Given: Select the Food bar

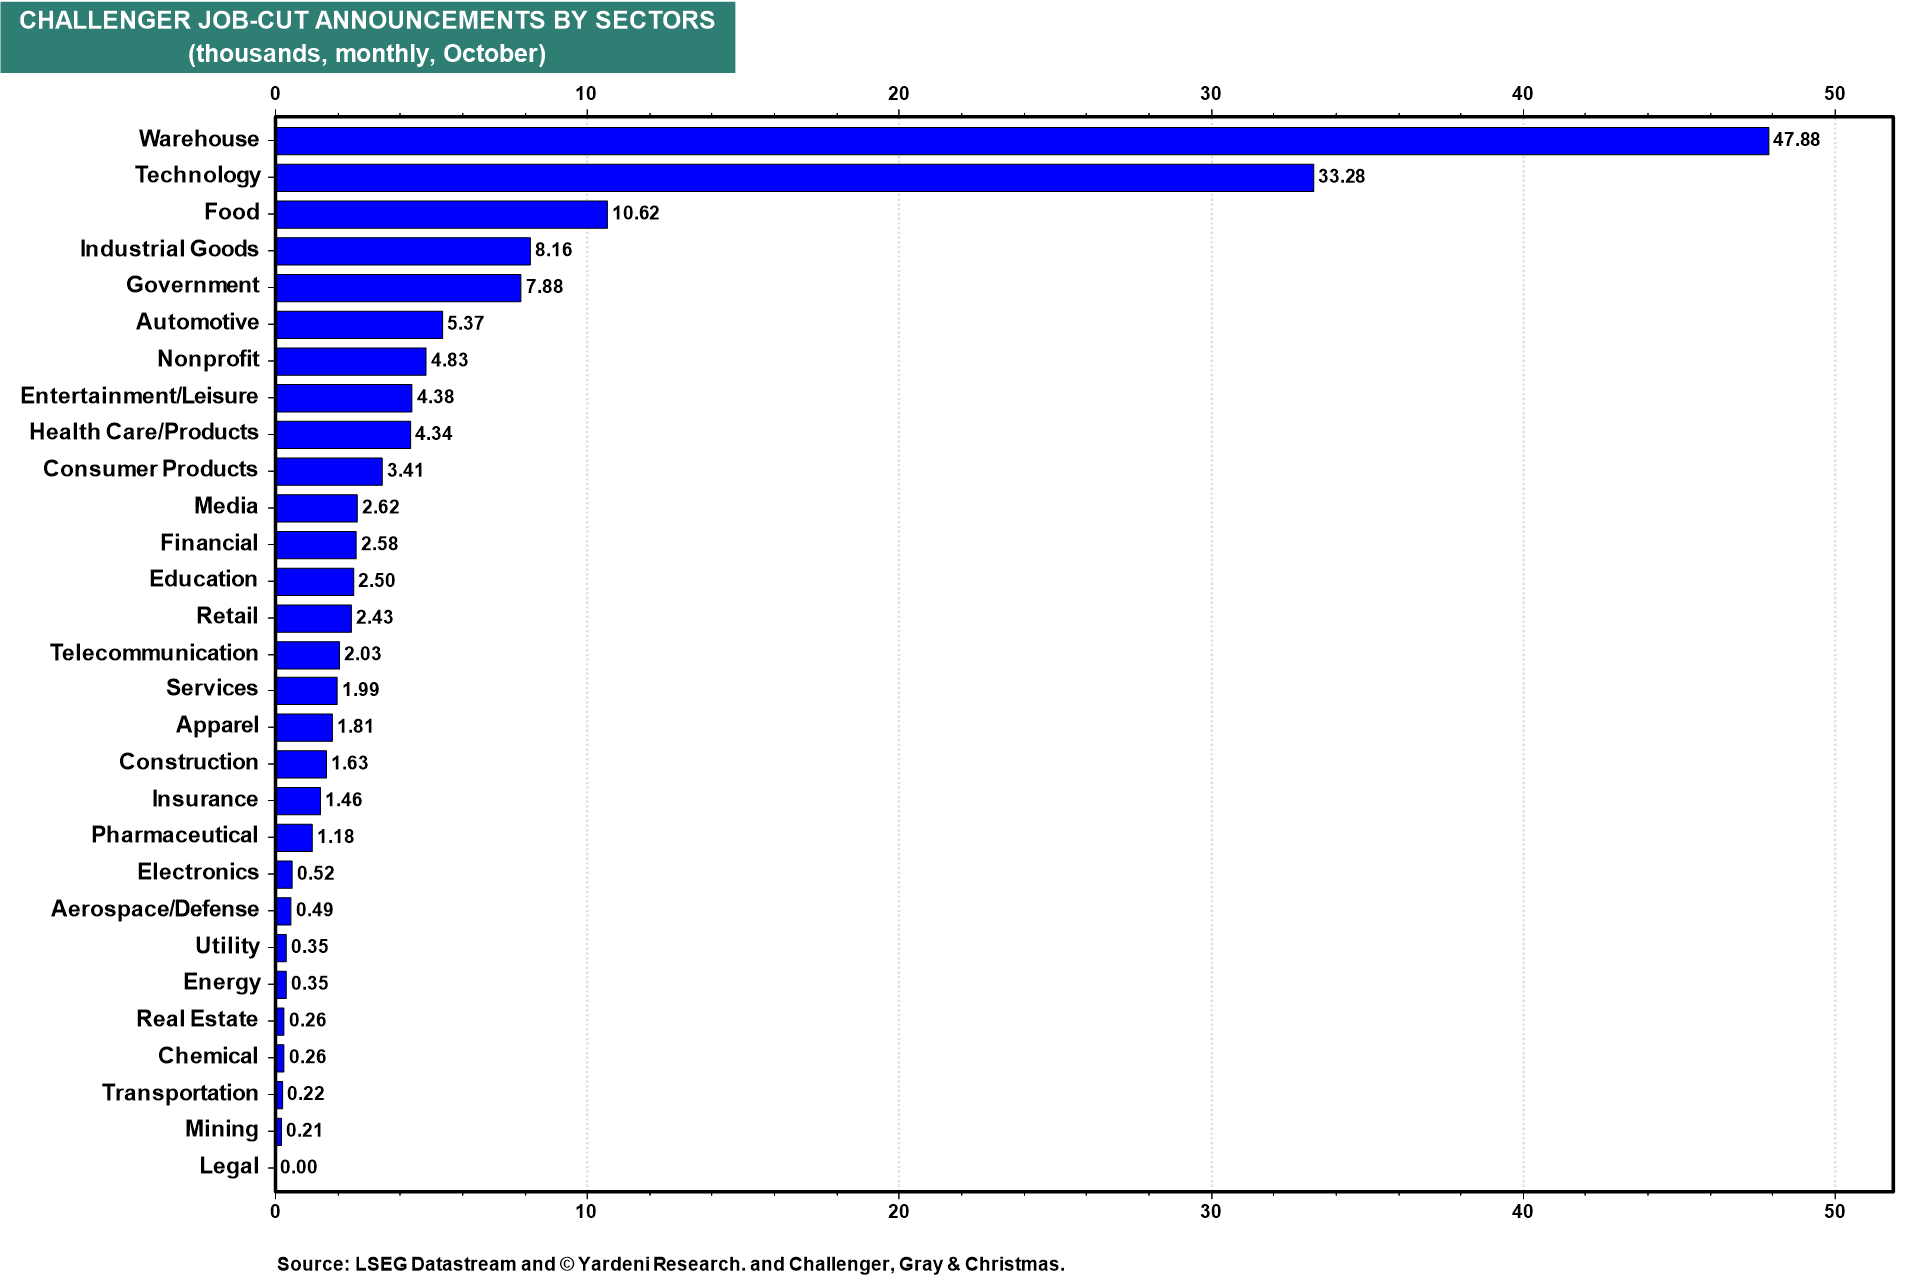Looking at the screenshot, I should 441,214.
